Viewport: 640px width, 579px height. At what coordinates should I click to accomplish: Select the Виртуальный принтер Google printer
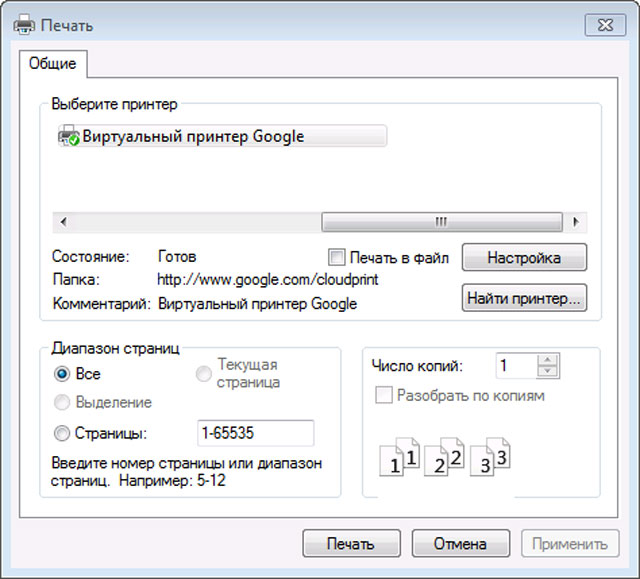click(222, 136)
